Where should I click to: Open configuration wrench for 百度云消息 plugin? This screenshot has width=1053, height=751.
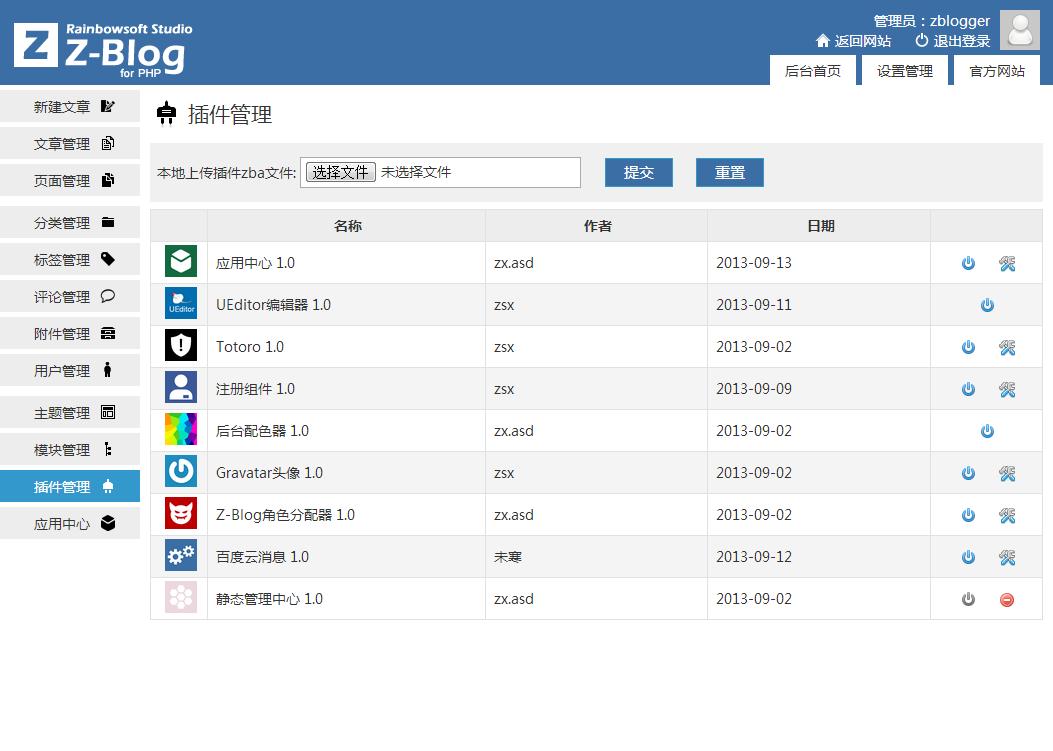tap(1007, 557)
